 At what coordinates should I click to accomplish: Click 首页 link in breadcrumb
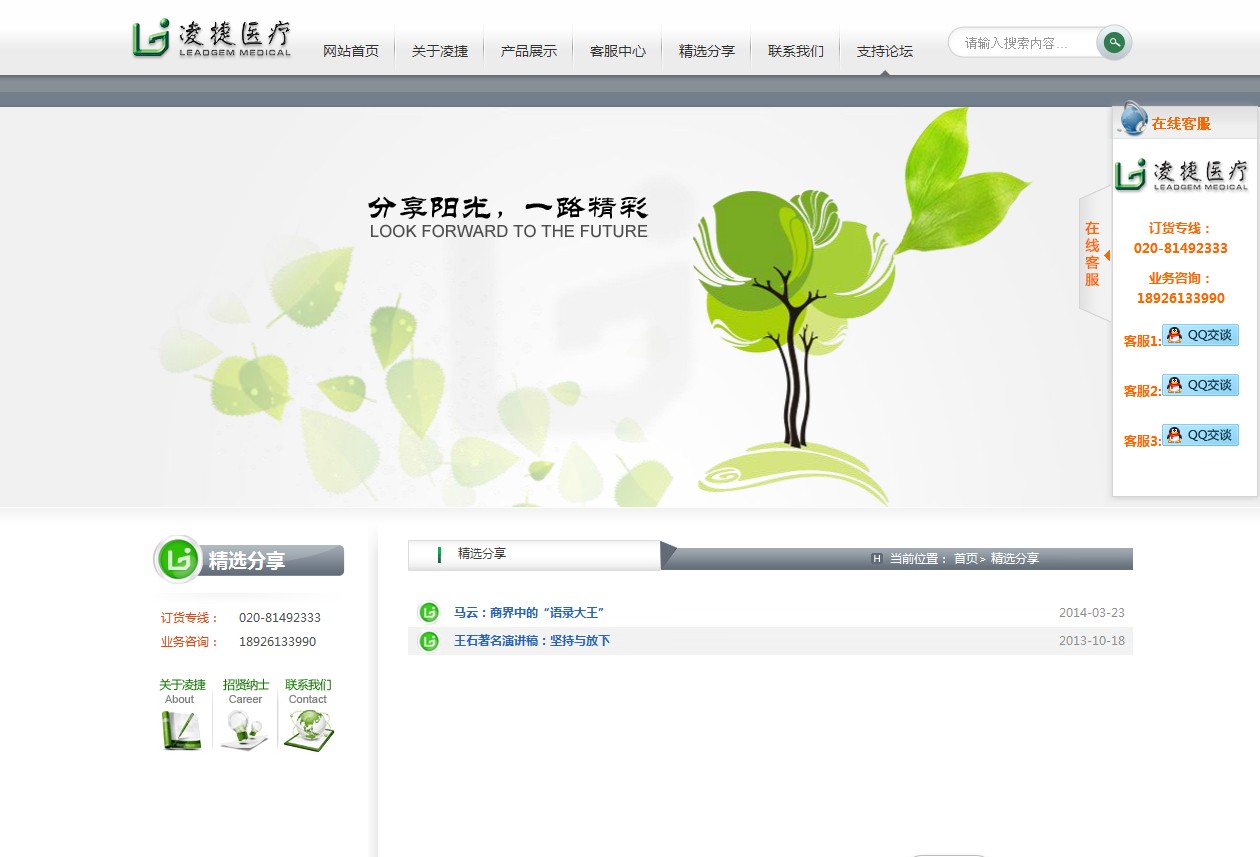pyautogui.click(x=965, y=559)
